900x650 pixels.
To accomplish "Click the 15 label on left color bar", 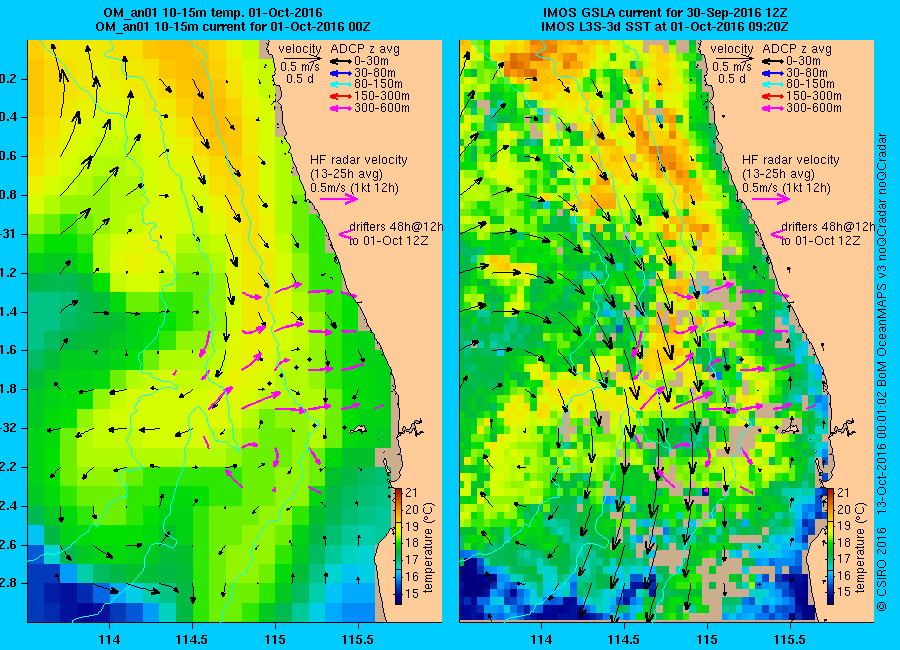I will 412,594.
